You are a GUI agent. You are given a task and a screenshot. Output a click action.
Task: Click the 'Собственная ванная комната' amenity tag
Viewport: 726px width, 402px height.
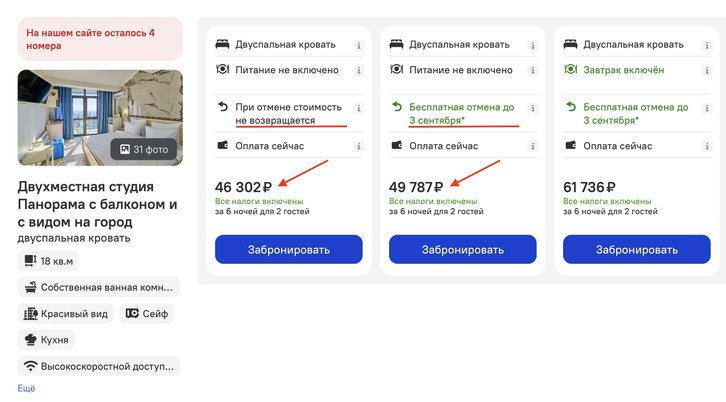click(x=98, y=287)
